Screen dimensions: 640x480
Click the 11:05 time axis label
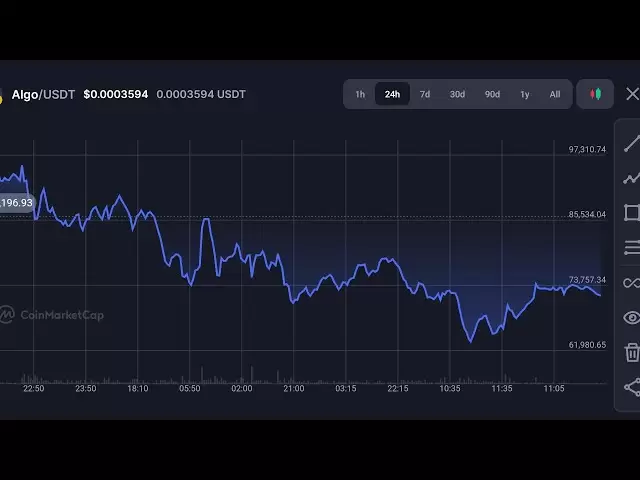[554, 389]
